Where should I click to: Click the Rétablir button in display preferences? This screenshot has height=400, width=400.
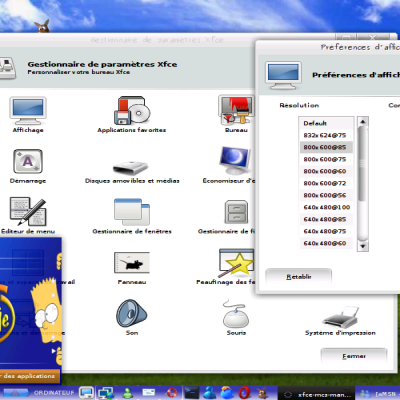tap(299, 277)
